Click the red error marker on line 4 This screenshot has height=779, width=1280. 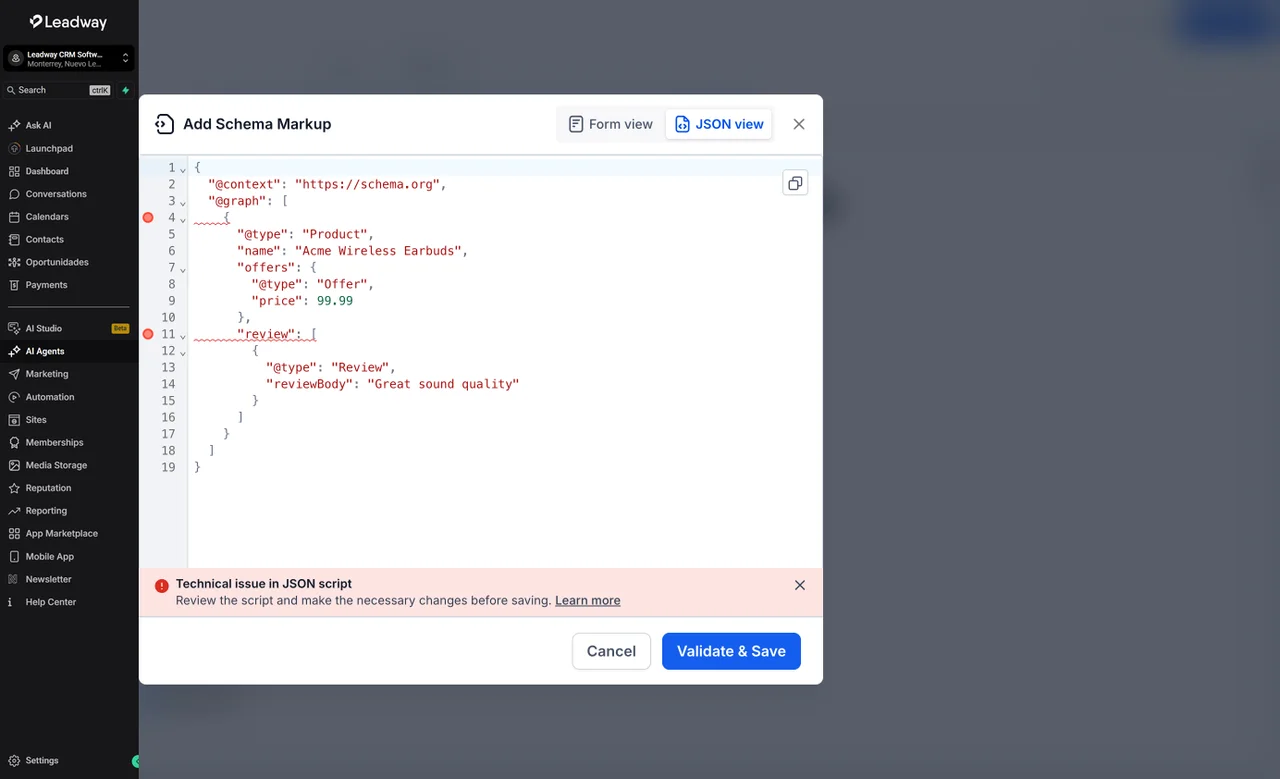point(148,218)
